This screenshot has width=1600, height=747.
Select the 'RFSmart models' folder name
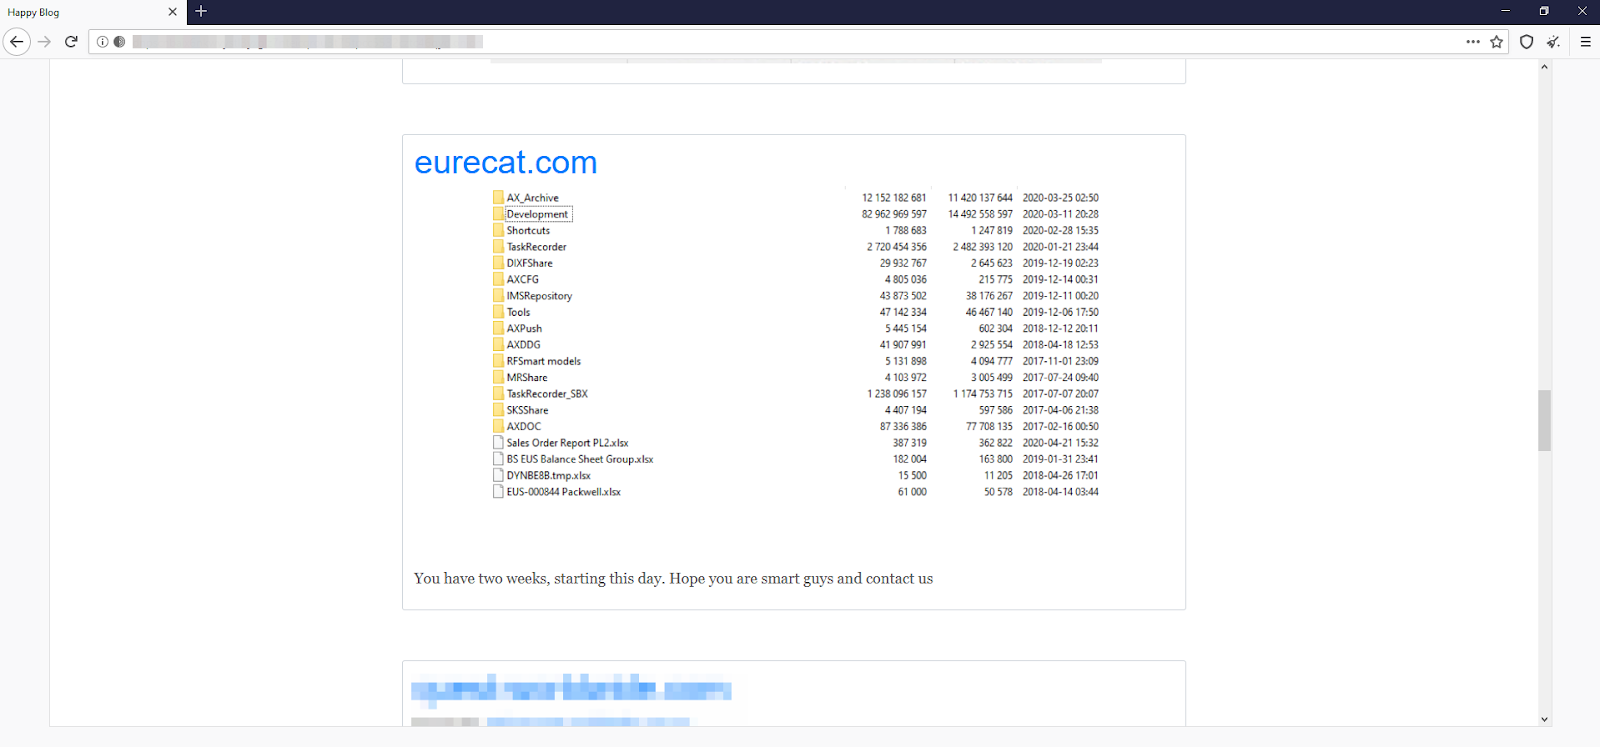(x=543, y=361)
